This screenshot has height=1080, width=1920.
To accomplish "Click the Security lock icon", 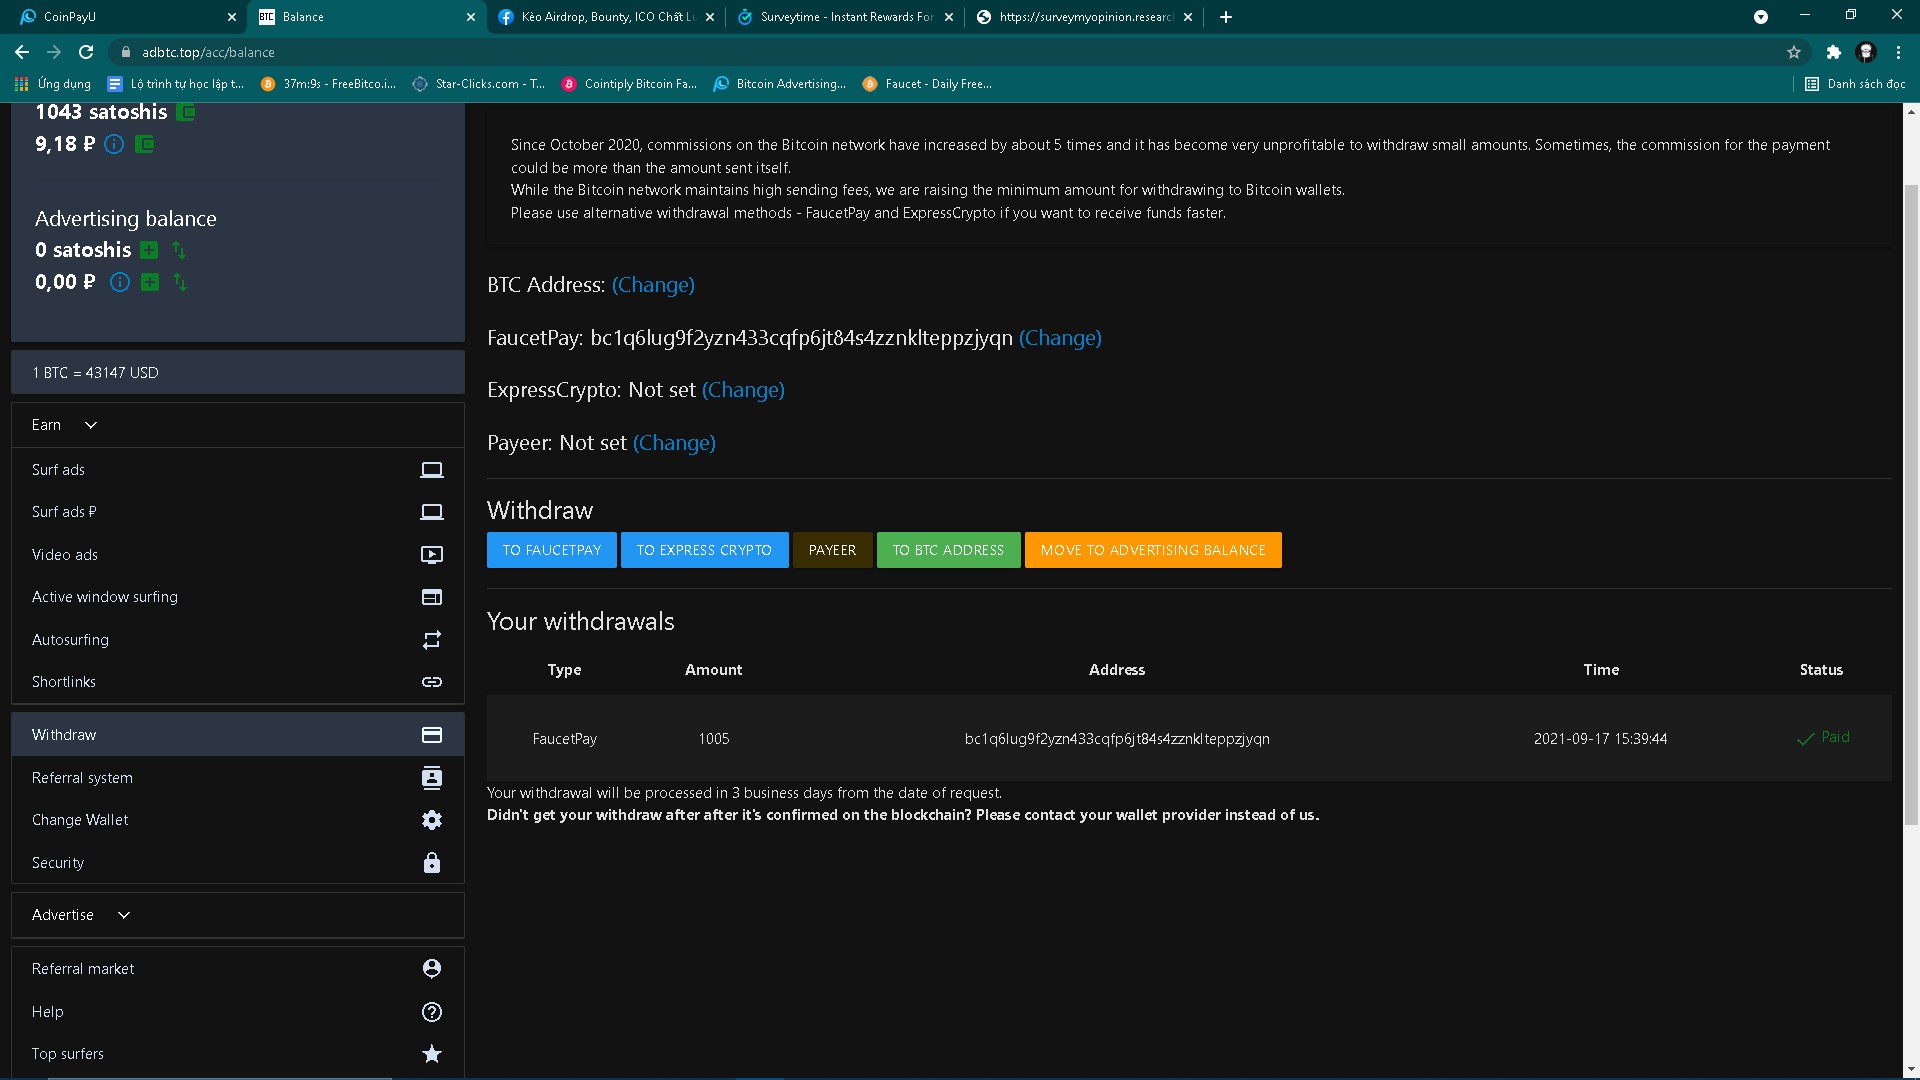I will (x=431, y=862).
